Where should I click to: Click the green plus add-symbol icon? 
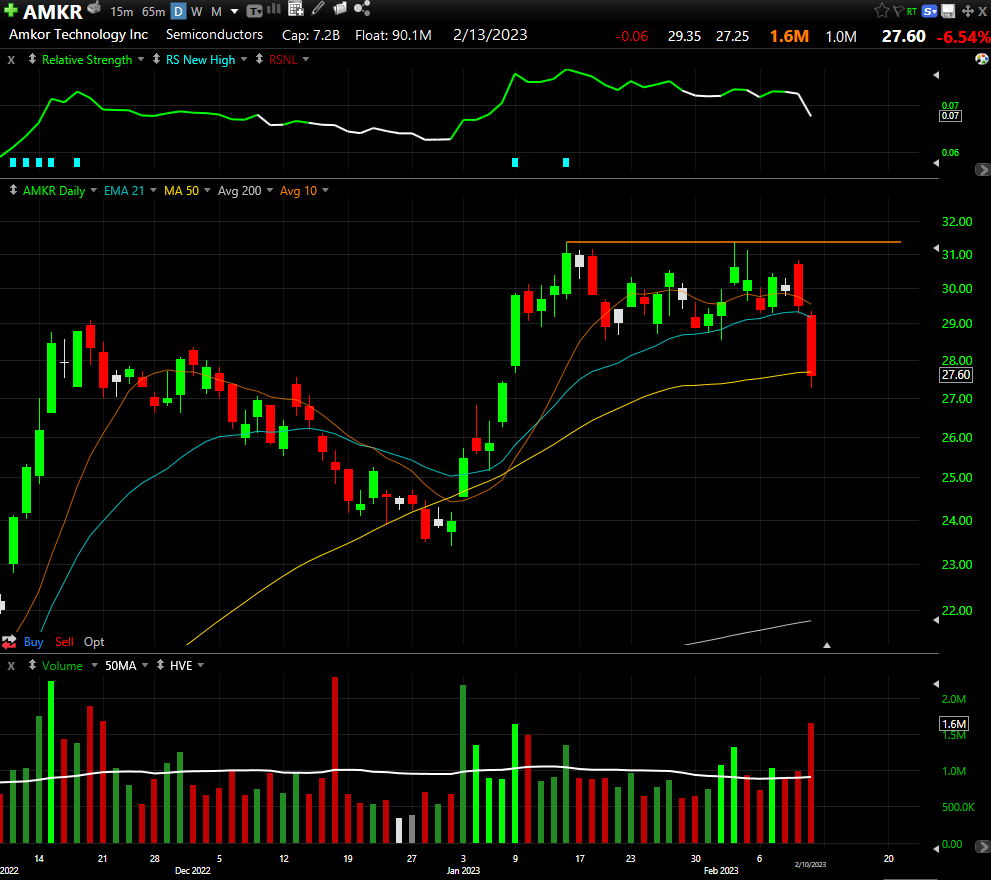pyautogui.click(x=11, y=10)
